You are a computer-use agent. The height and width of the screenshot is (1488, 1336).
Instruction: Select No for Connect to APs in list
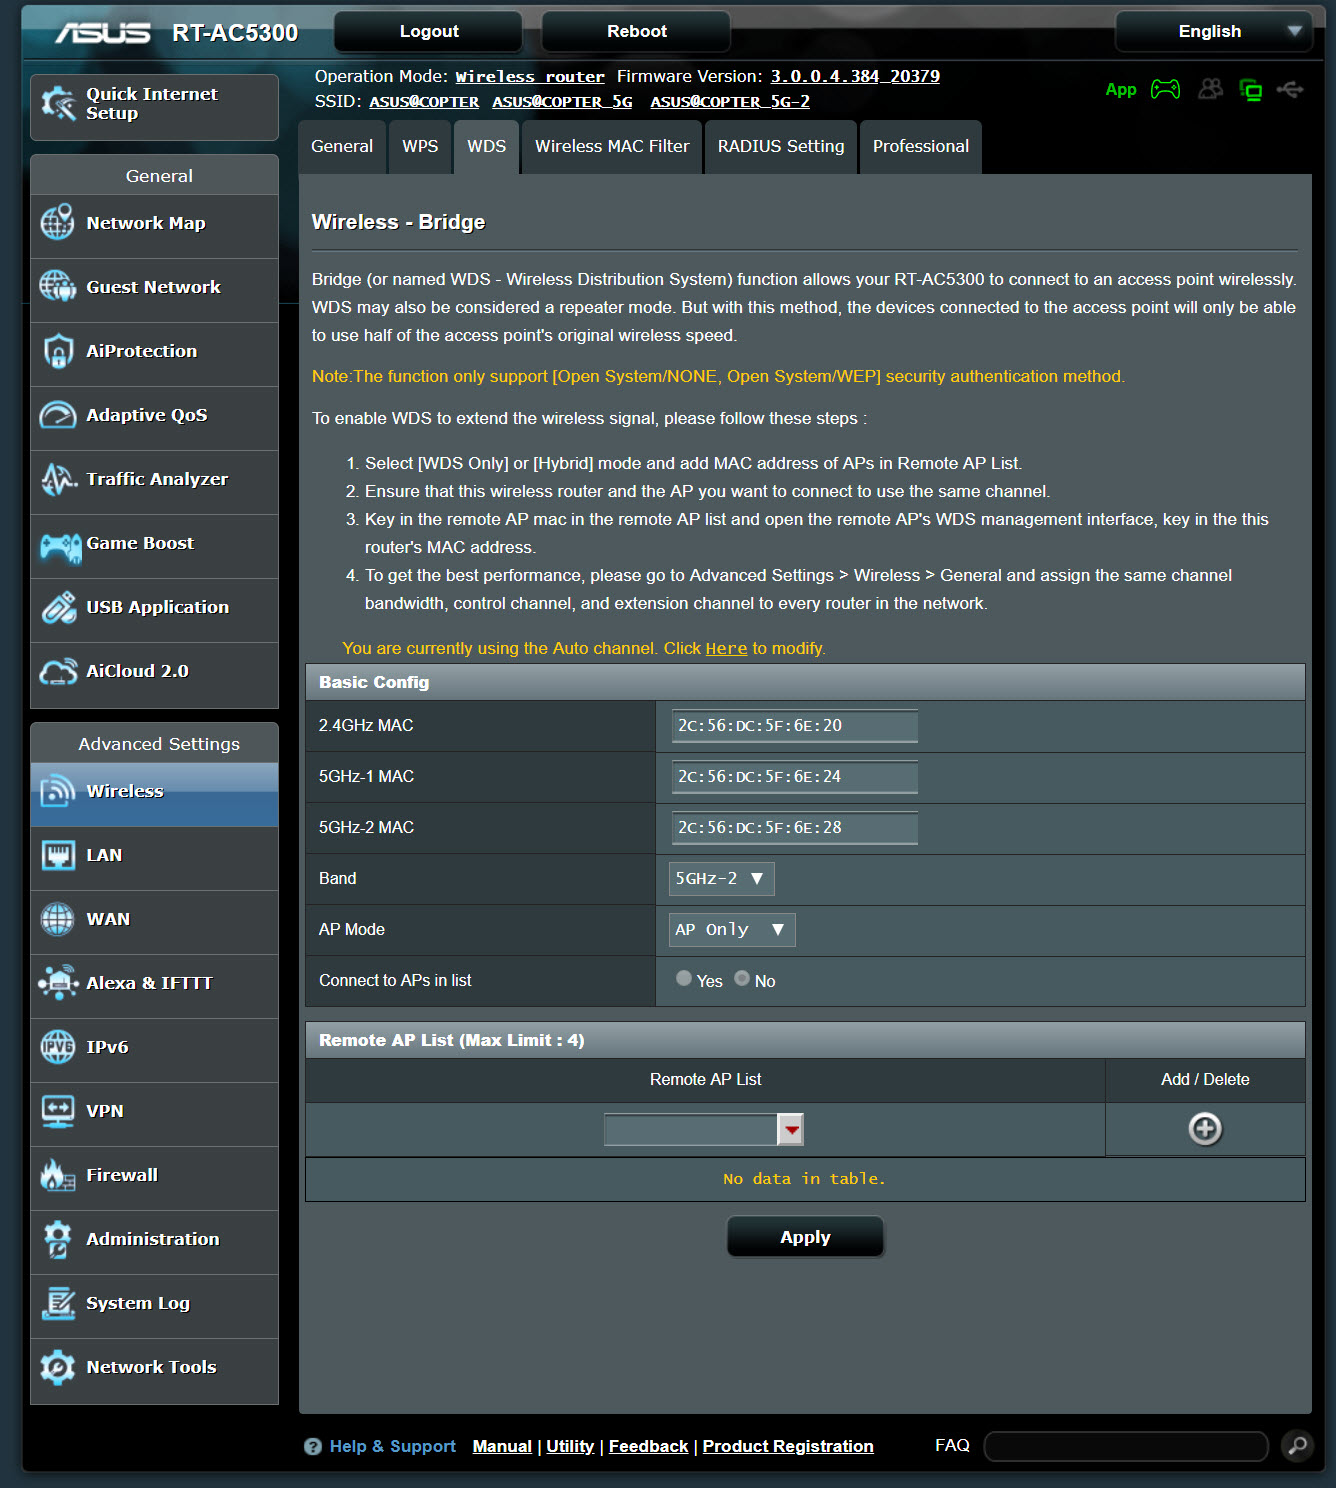(x=742, y=979)
